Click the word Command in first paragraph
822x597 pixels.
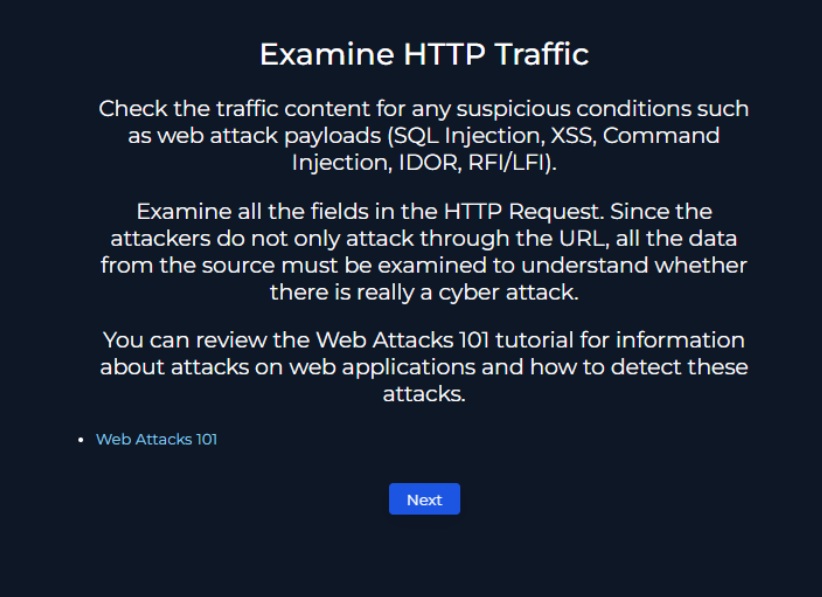(x=661, y=136)
